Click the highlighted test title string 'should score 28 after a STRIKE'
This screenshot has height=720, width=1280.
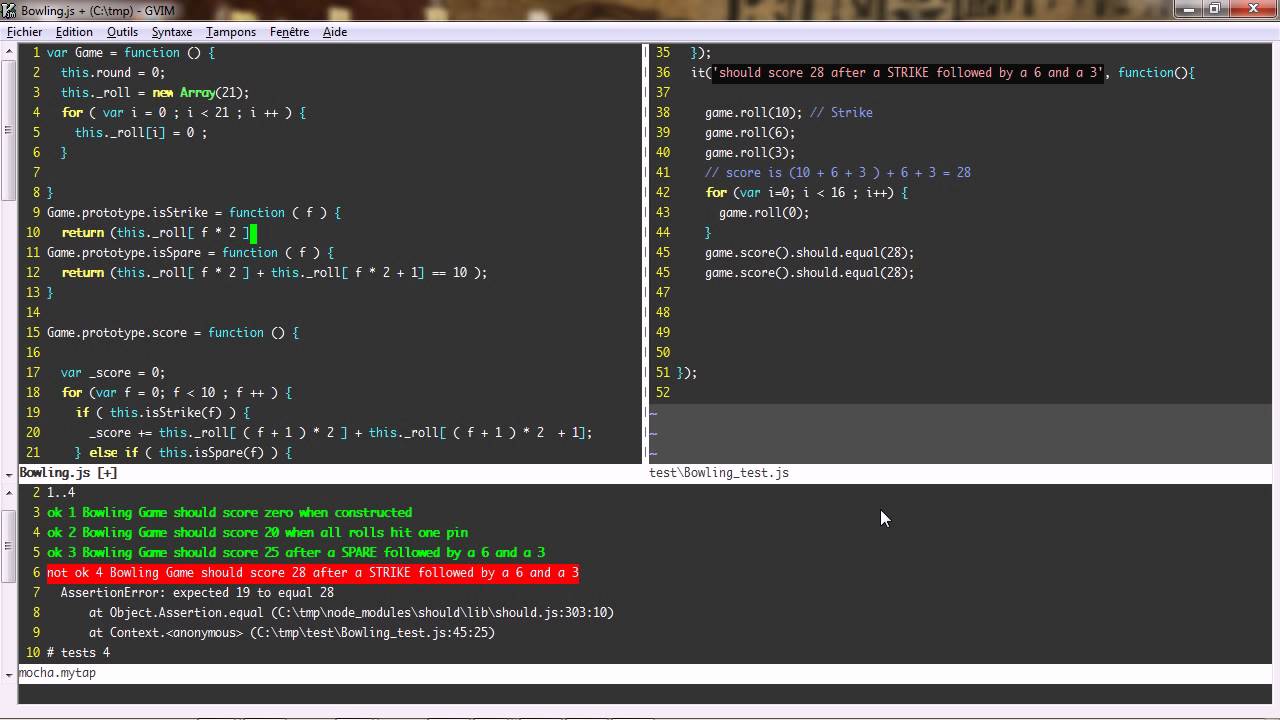point(907,73)
